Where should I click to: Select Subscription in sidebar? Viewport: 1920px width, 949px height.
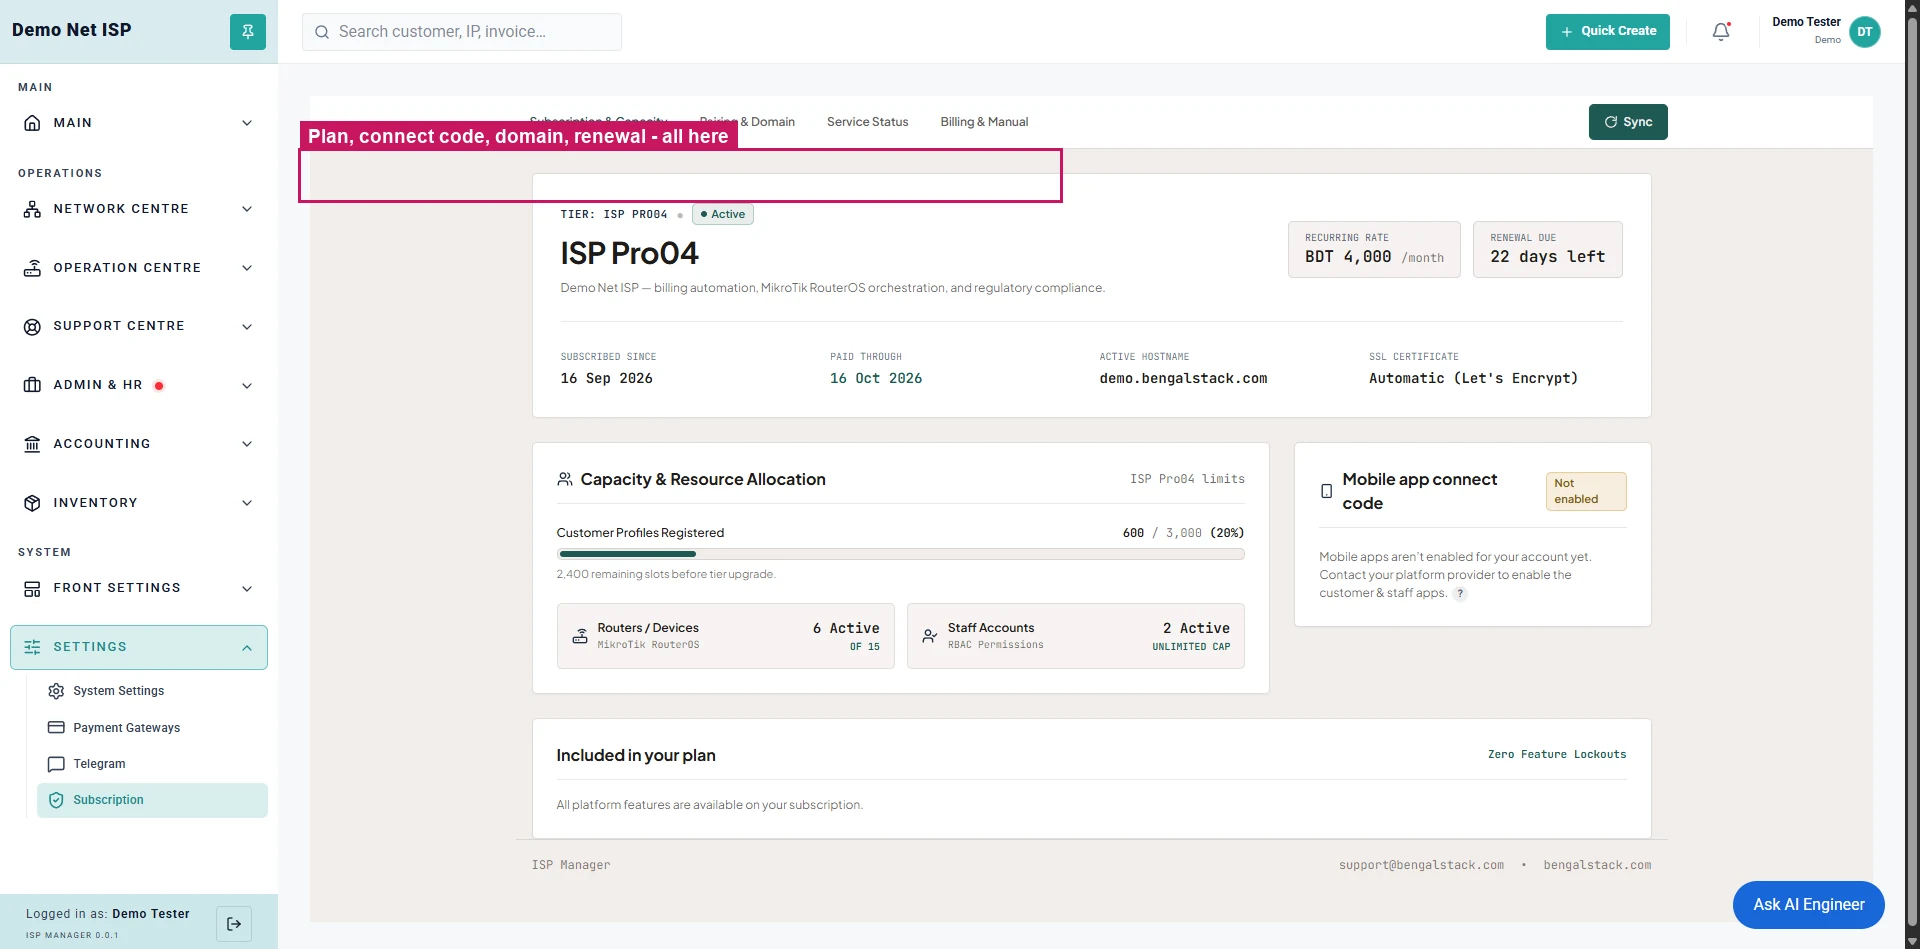[152, 800]
